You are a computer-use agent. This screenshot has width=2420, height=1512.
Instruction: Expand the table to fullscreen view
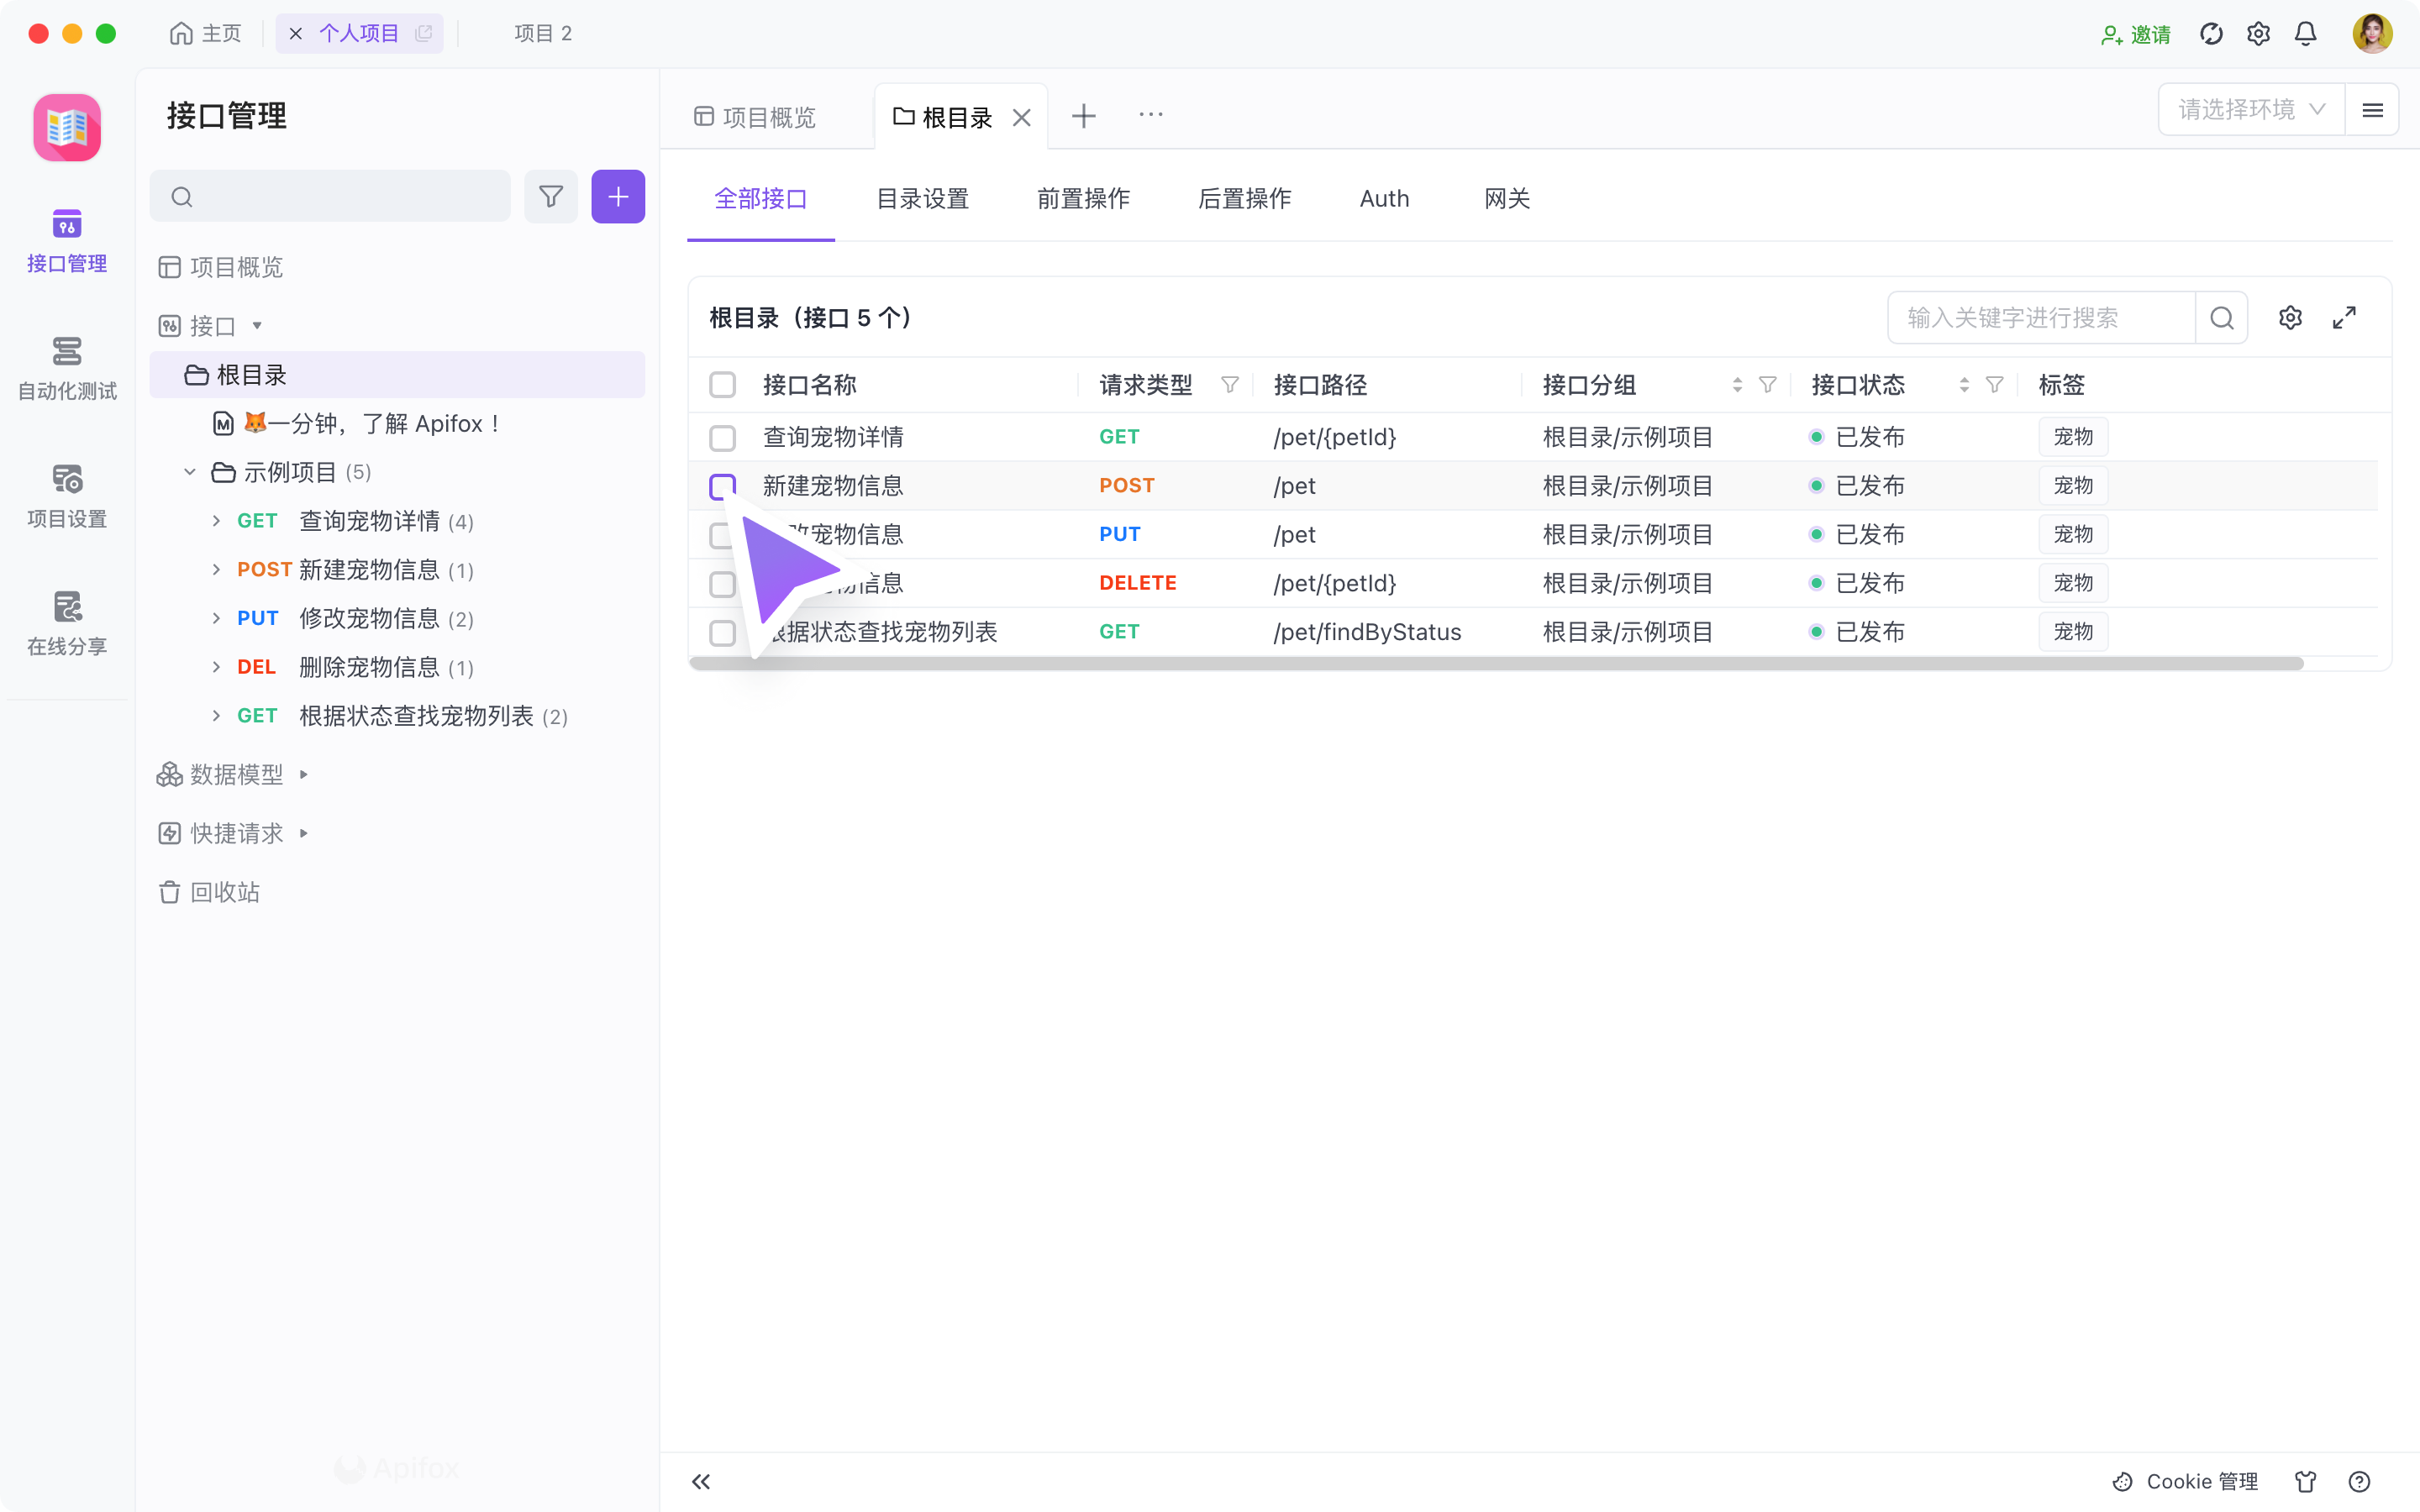[2345, 317]
